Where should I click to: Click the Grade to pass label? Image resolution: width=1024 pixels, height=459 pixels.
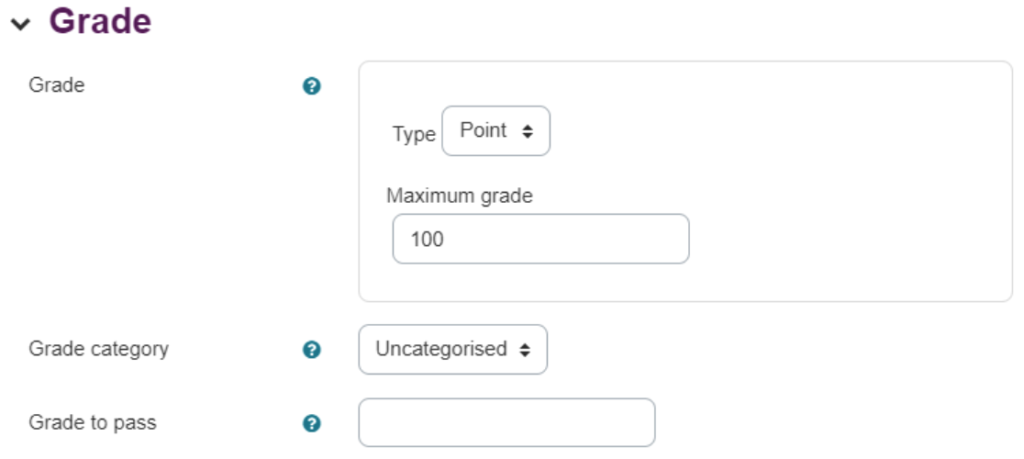[93, 422]
